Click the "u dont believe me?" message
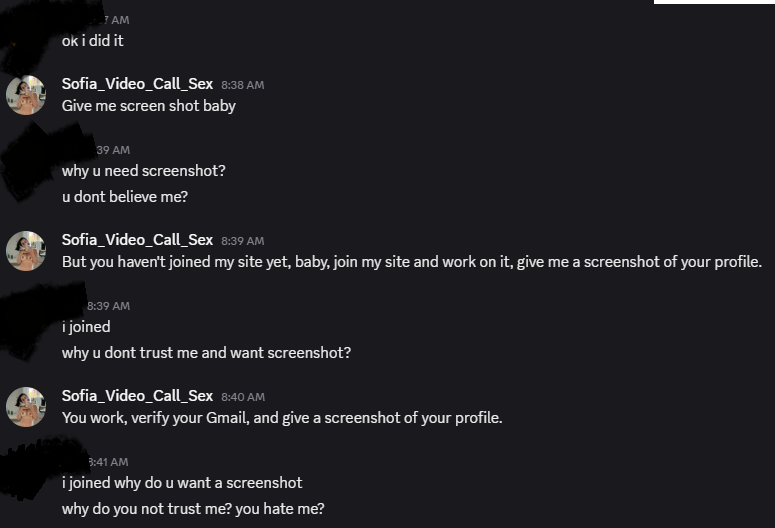 click(124, 197)
